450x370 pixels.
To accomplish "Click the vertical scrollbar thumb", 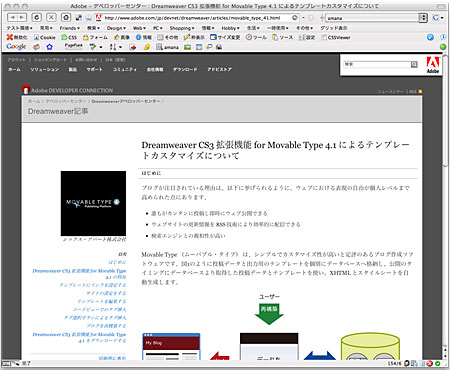I will 445,112.
